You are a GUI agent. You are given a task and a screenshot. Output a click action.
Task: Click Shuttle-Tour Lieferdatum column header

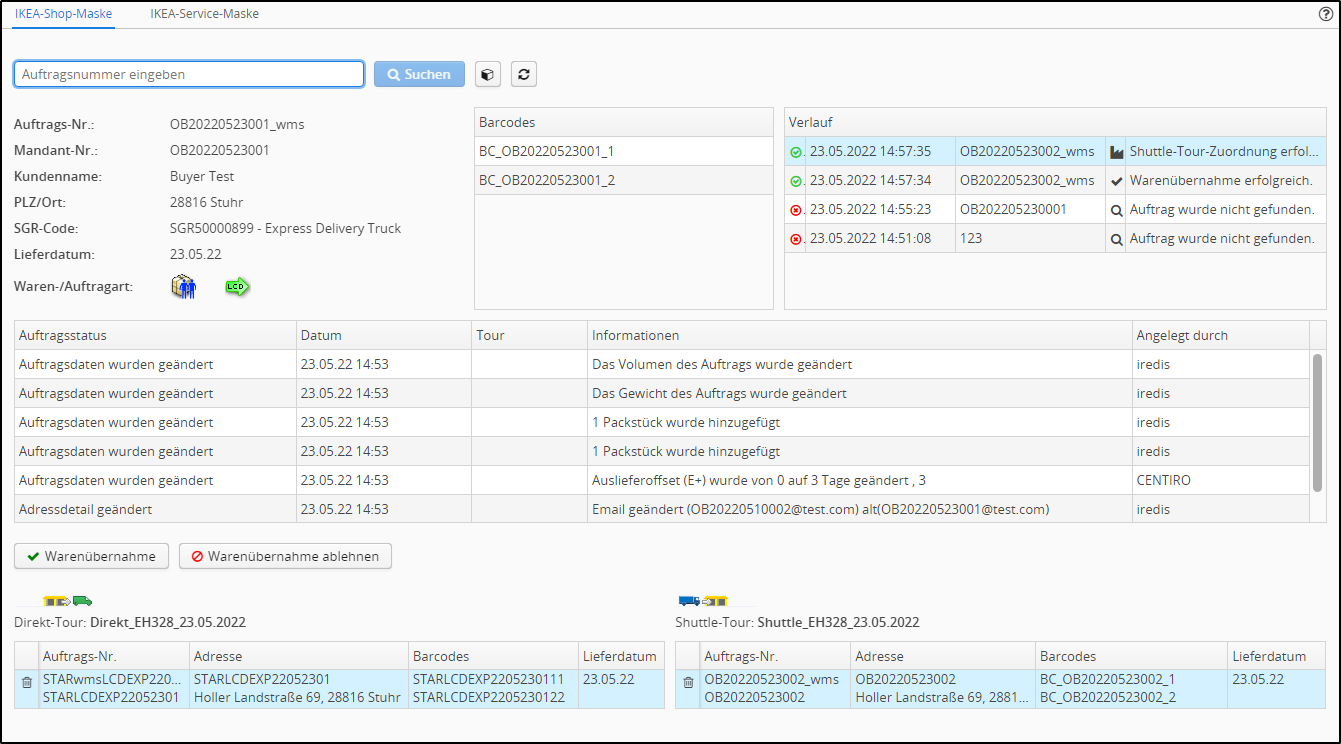coord(1276,656)
